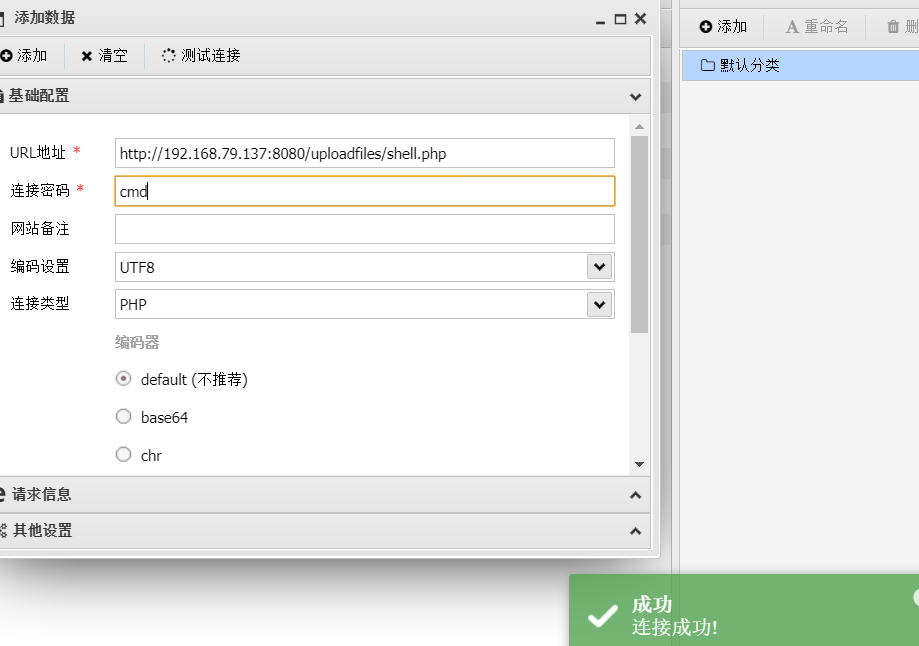Click the folder icon of 默认分类
The width and height of the screenshot is (919, 646).
(x=707, y=65)
